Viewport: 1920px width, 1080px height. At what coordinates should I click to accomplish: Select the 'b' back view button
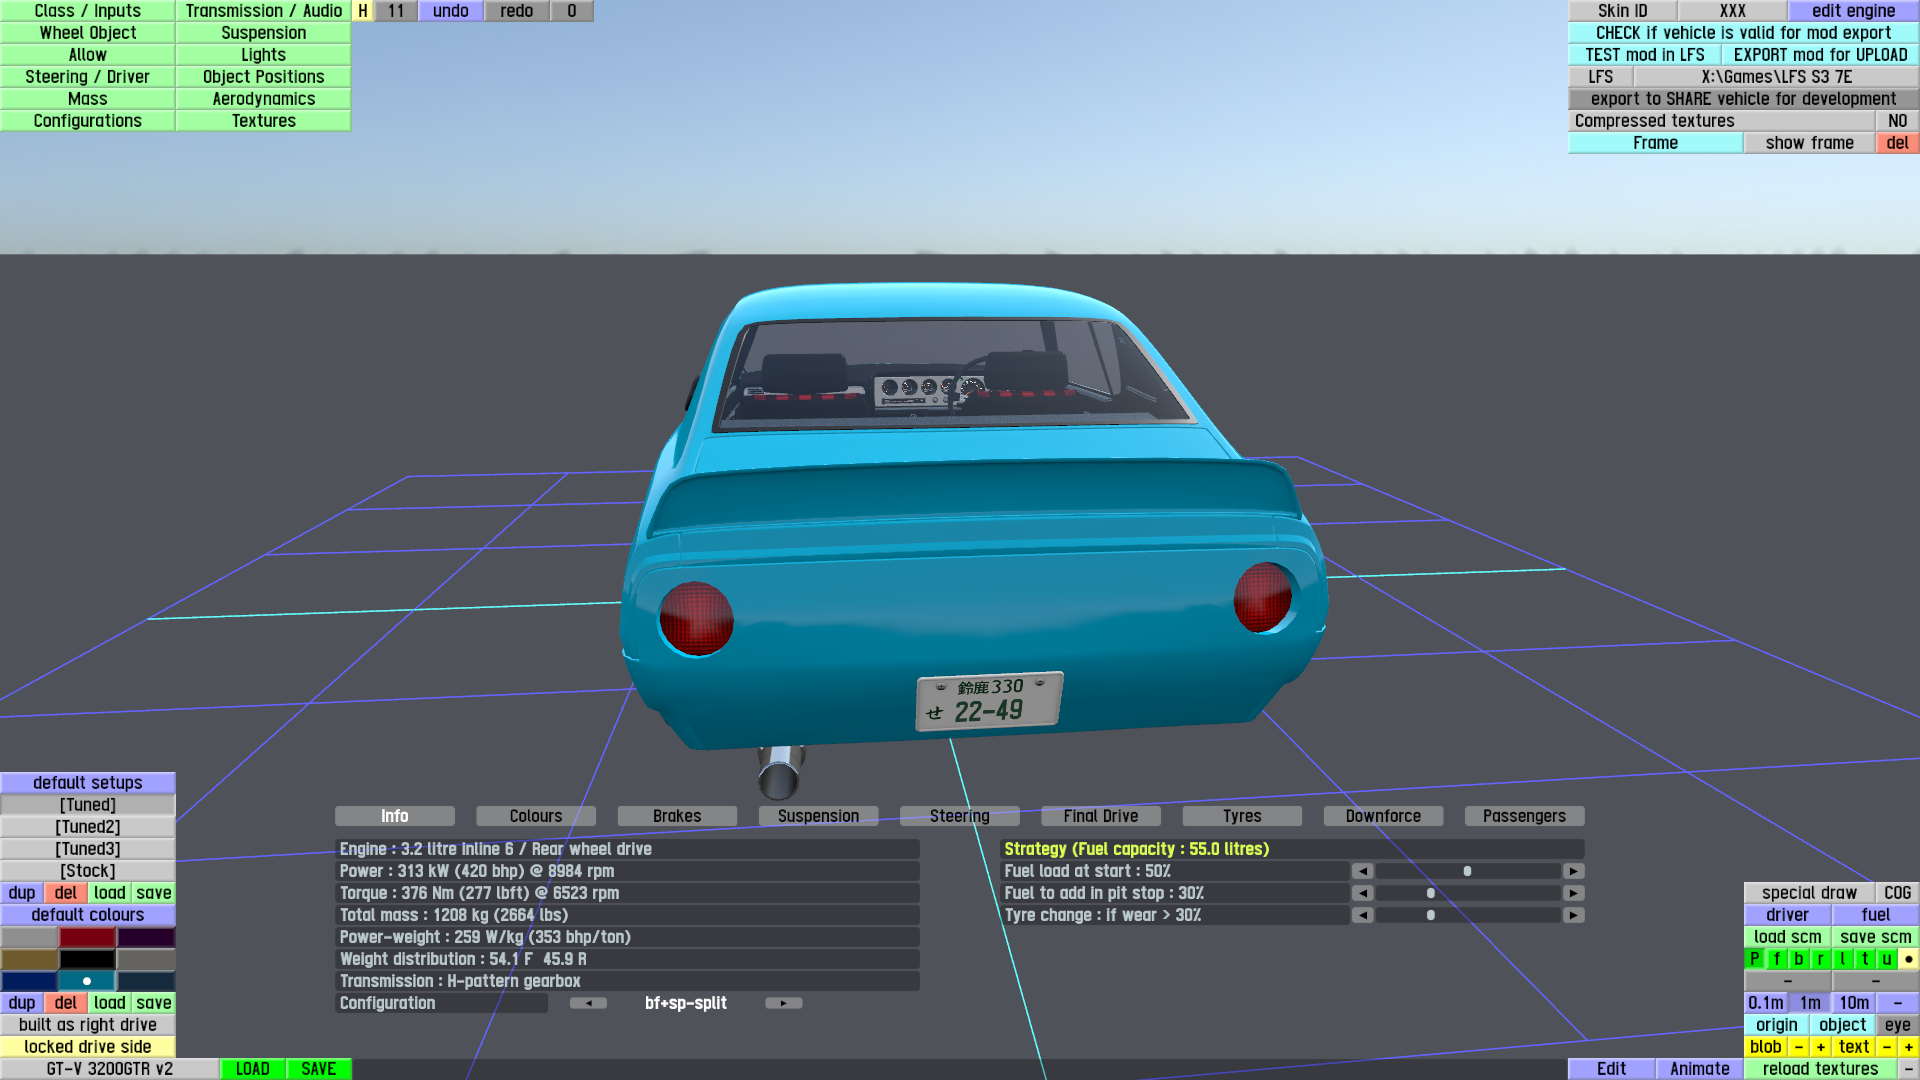1799,959
